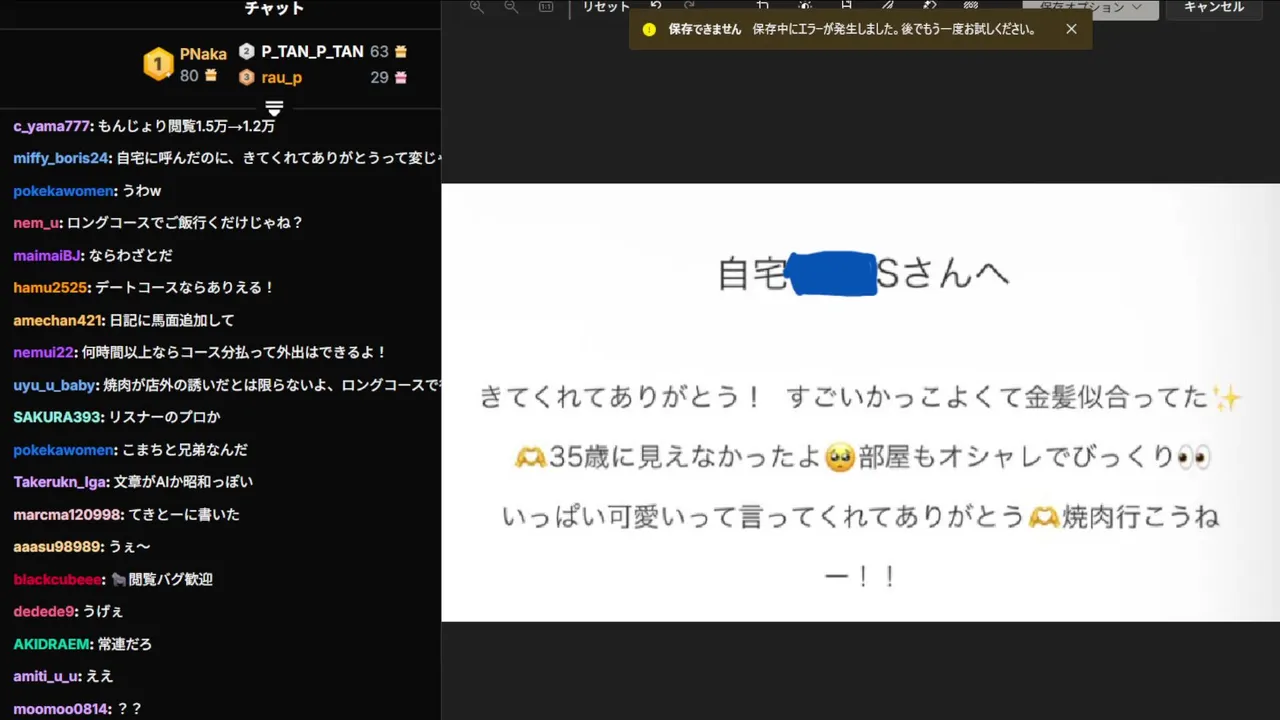Open the 保存オプション dropdown
Viewport: 1280px width, 720px height.
click(x=1091, y=8)
